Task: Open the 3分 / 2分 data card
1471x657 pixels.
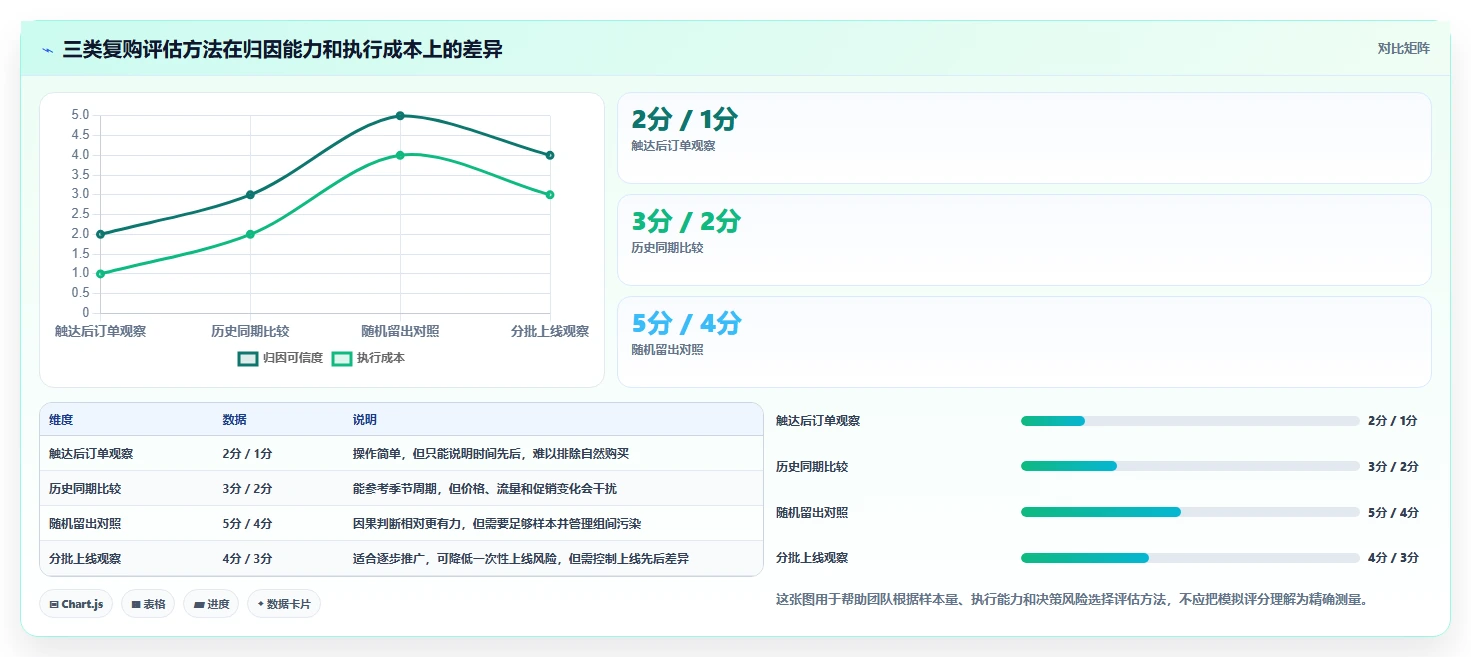Action: click(1024, 240)
